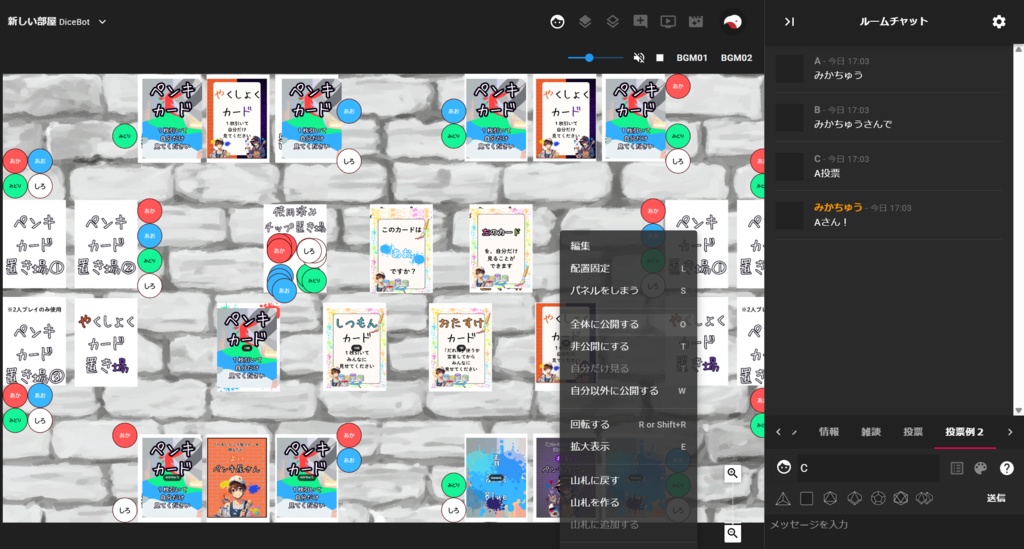Play BGM01
The image size is (1024, 549).
[692, 58]
